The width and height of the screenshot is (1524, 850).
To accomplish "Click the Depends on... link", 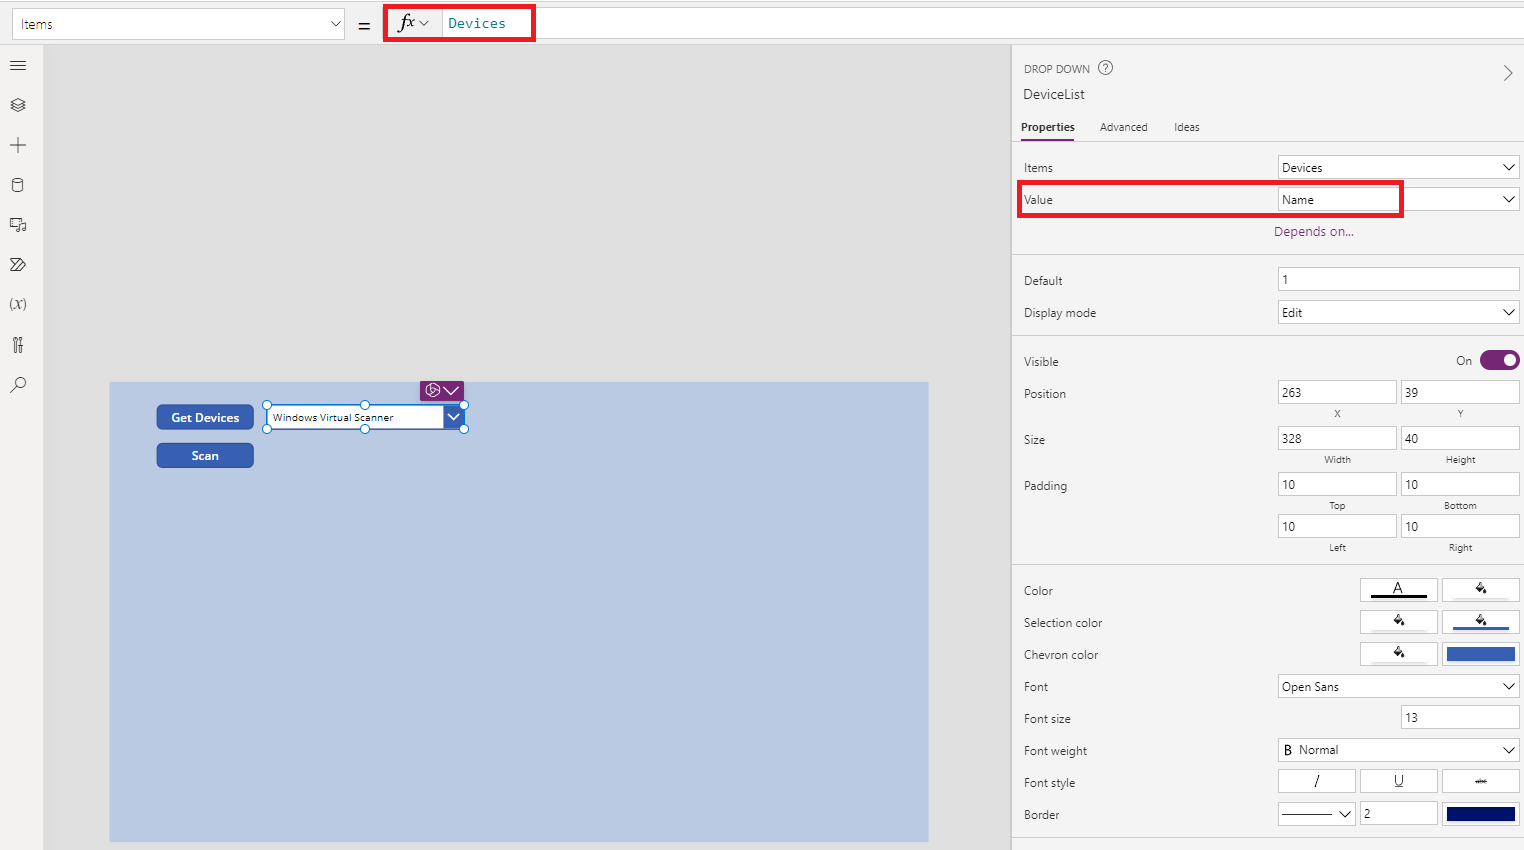I will coord(1313,231).
